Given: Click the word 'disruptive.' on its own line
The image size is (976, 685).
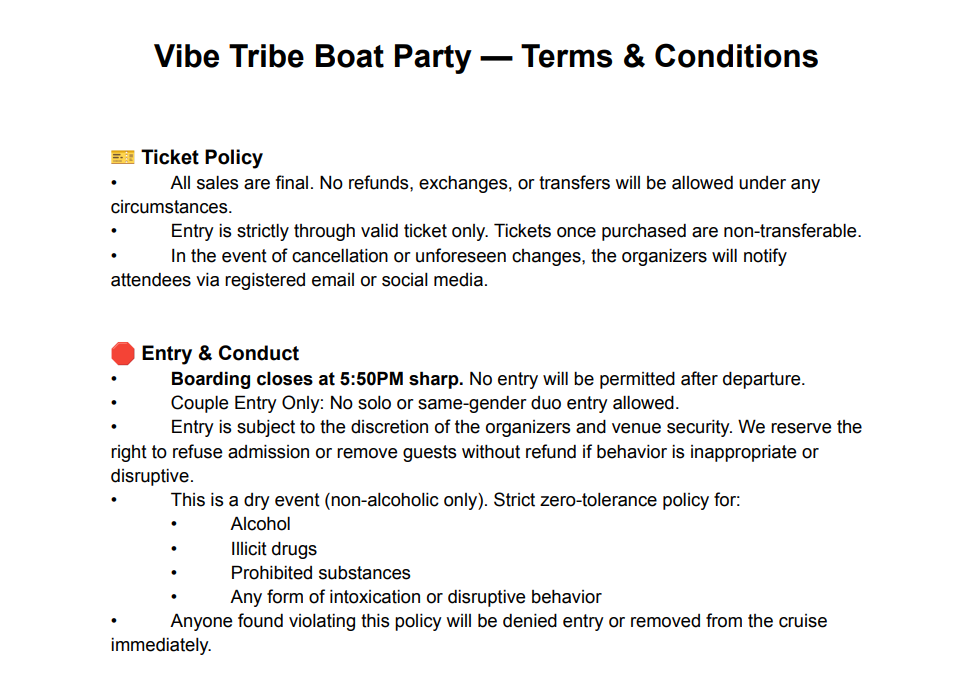Looking at the screenshot, I should point(152,476).
